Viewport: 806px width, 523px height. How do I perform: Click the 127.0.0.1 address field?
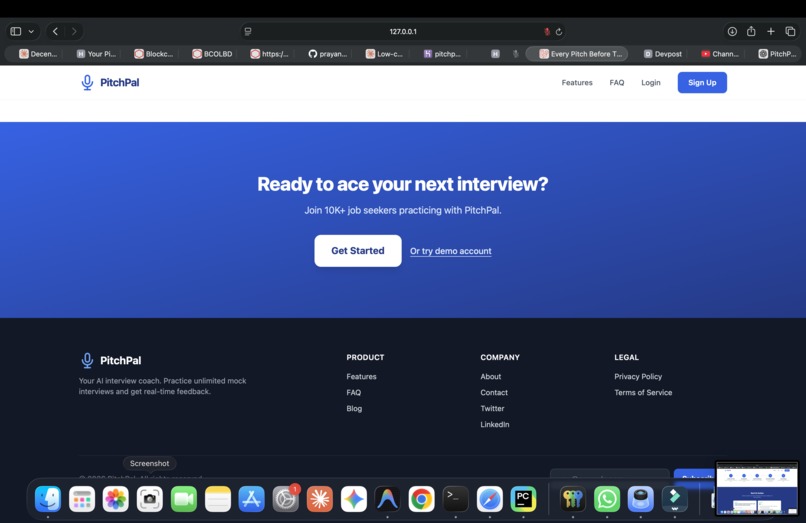(x=403, y=31)
